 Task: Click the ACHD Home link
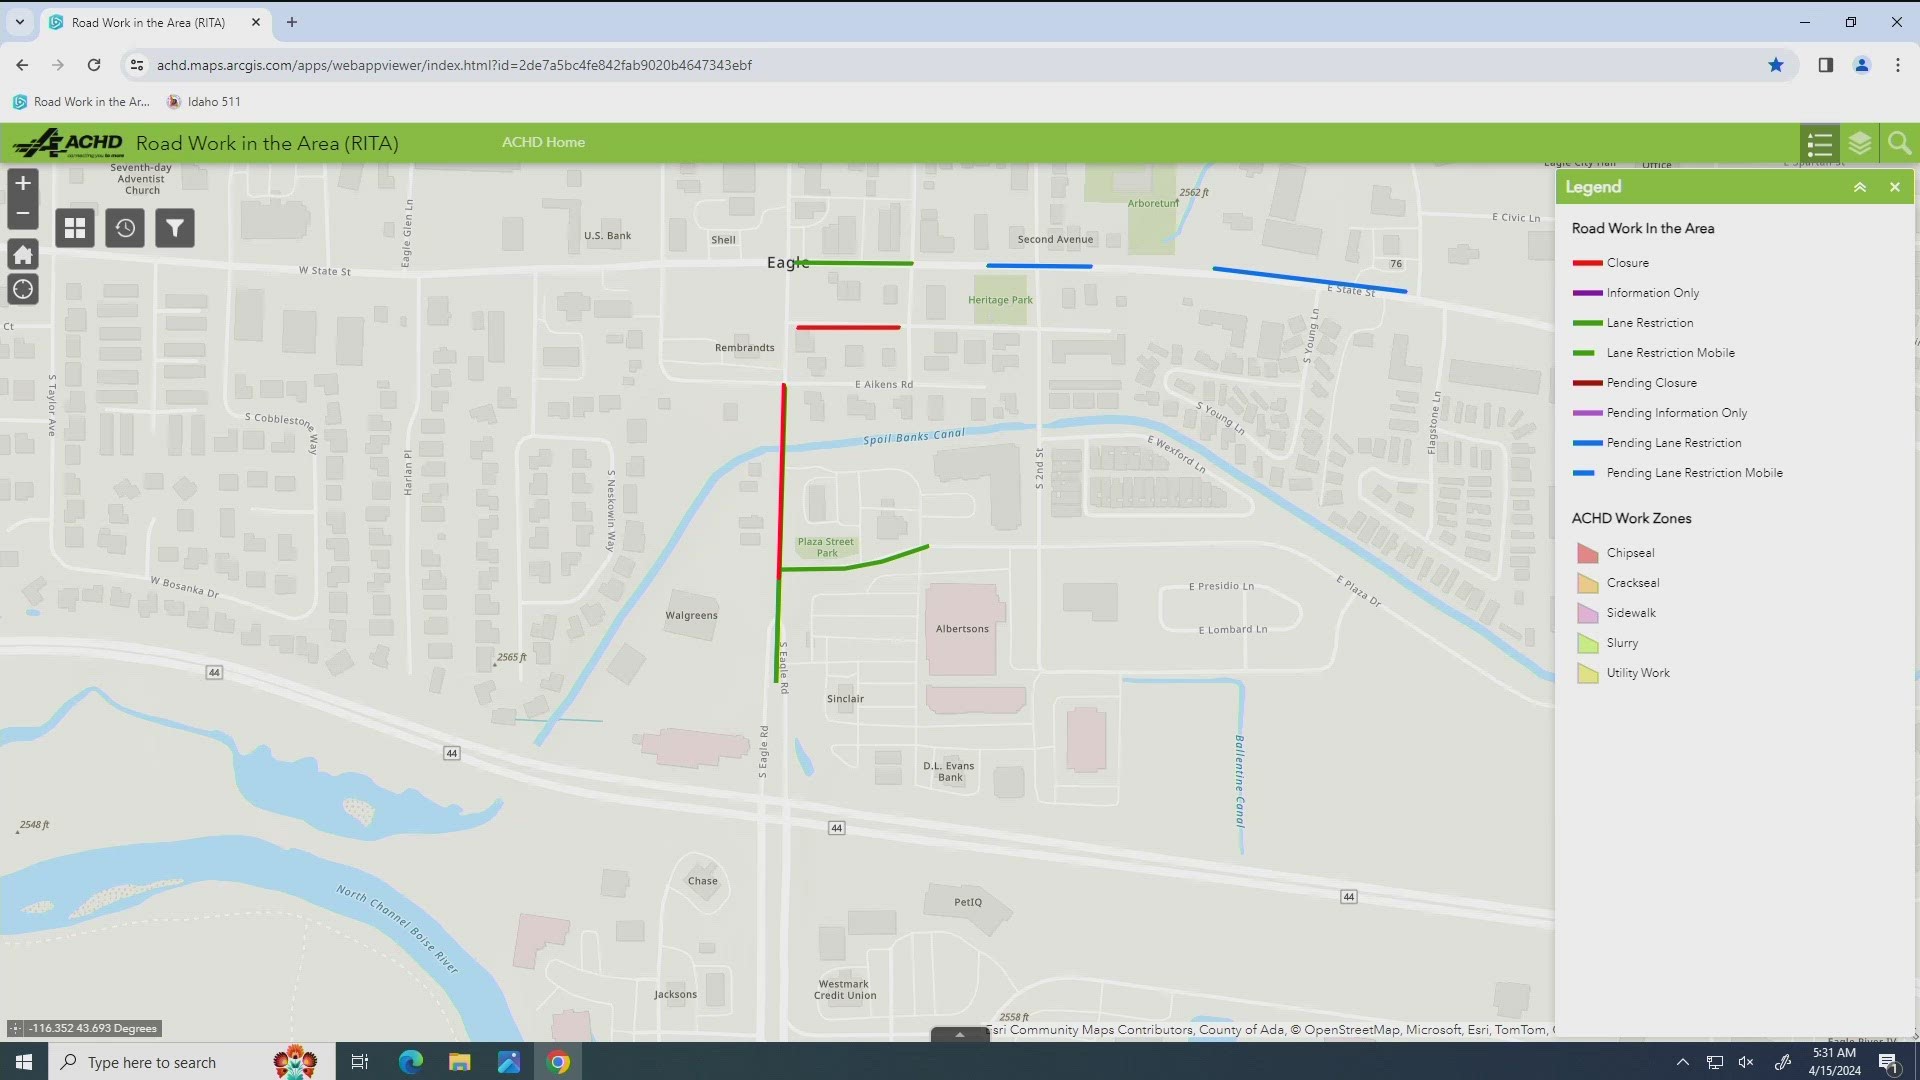coord(543,142)
